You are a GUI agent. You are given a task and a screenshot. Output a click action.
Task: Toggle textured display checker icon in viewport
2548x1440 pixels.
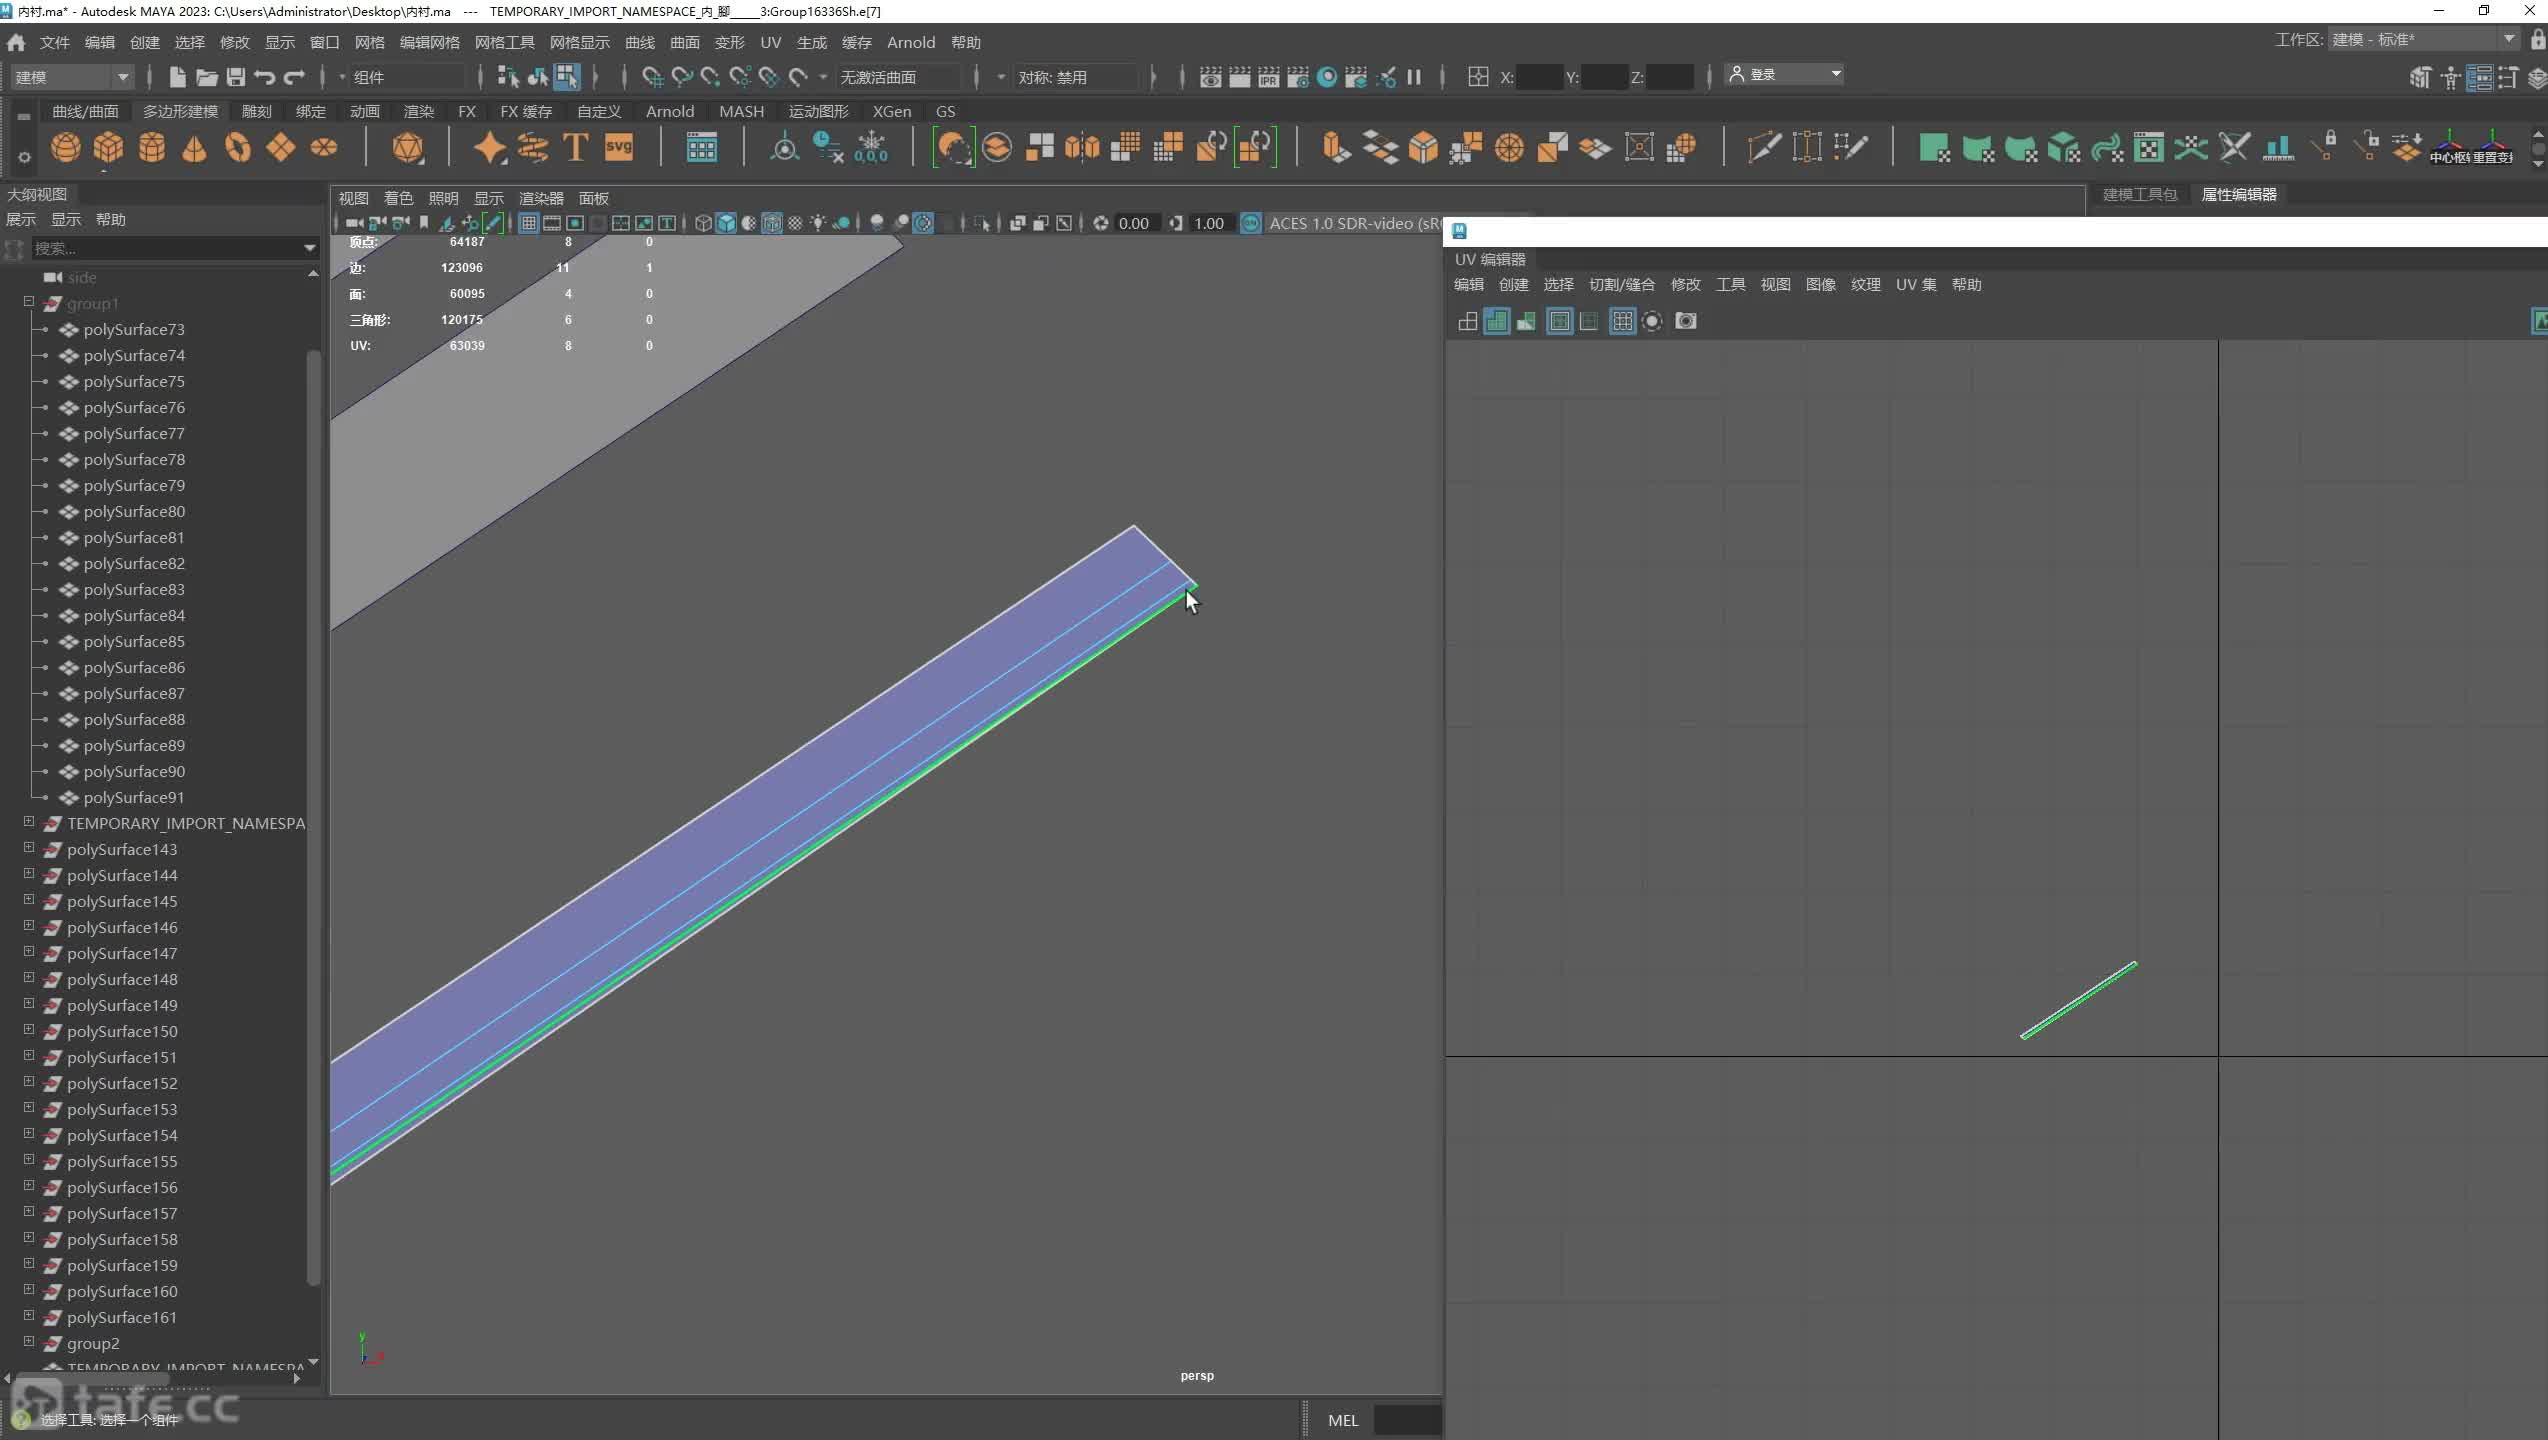pos(795,223)
